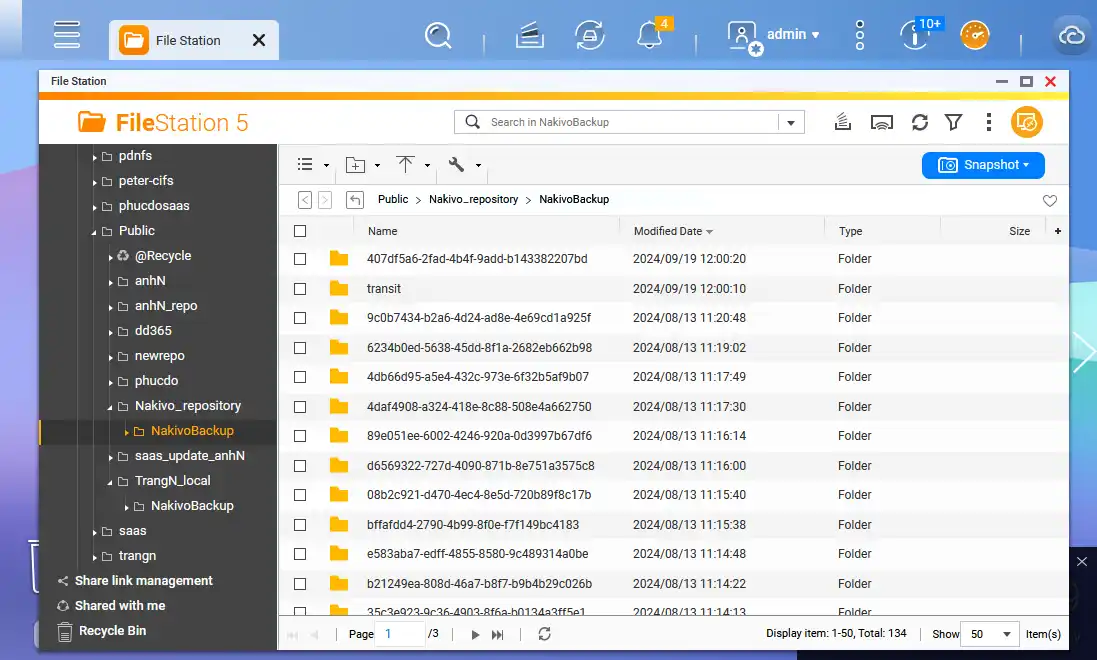Open the system info icon with 10+ badge
This screenshot has width=1097, height=660.
point(915,35)
